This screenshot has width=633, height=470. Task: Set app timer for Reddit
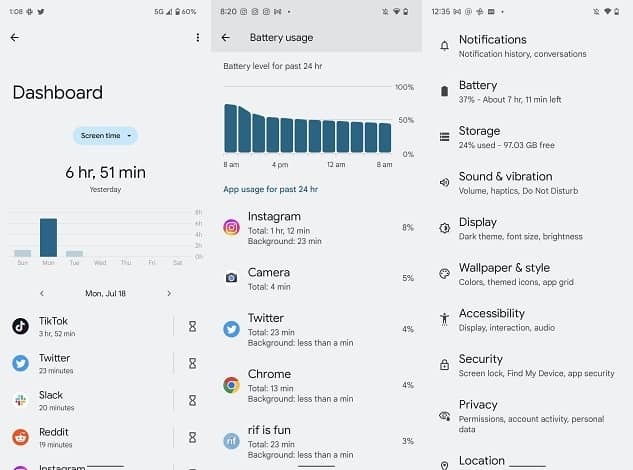click(x=193, y=437)
